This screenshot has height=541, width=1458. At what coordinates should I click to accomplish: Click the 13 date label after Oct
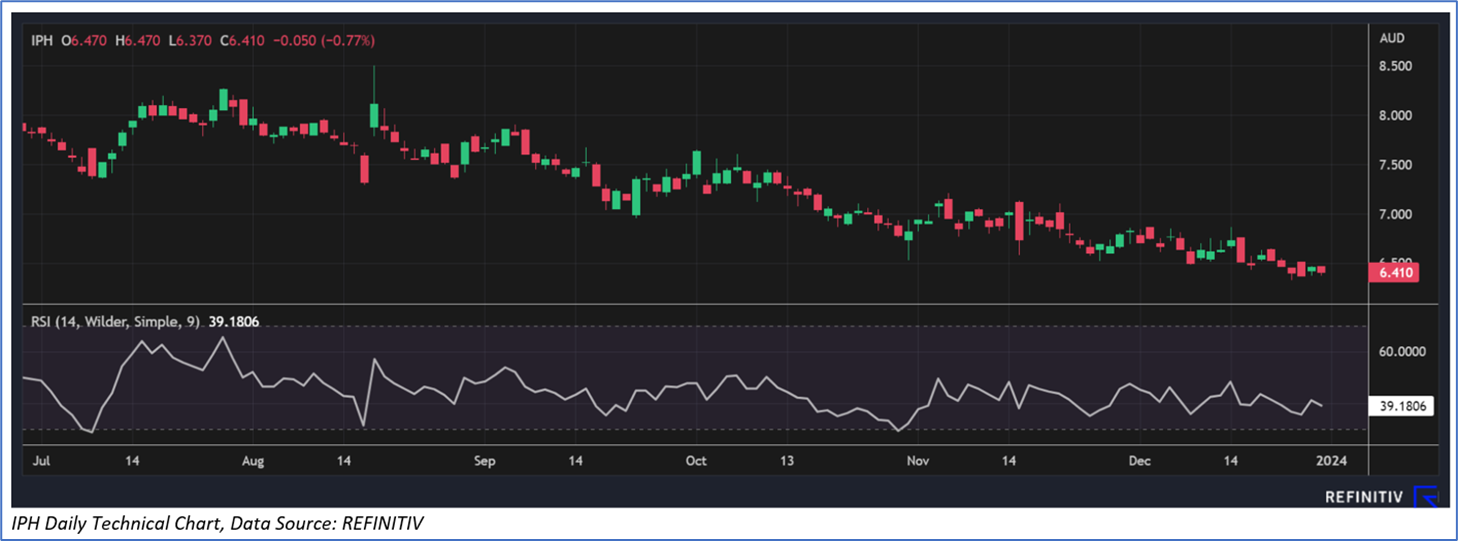point(786,461)
